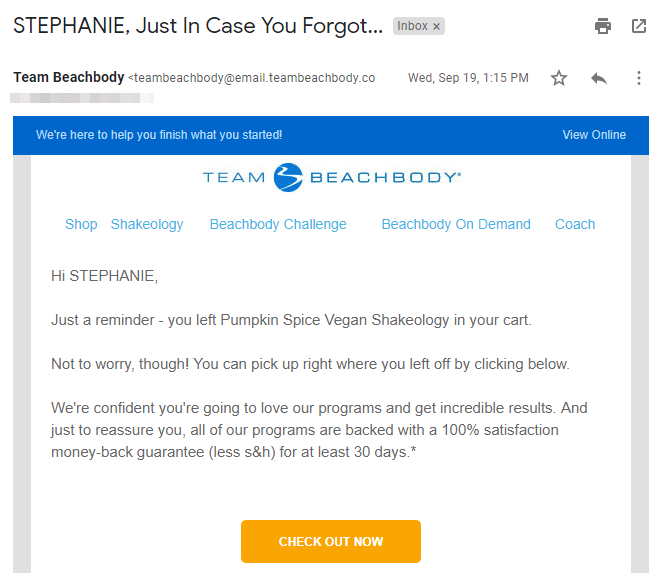
Task: Open the Shop navigation link
Action: pos(81,224)
